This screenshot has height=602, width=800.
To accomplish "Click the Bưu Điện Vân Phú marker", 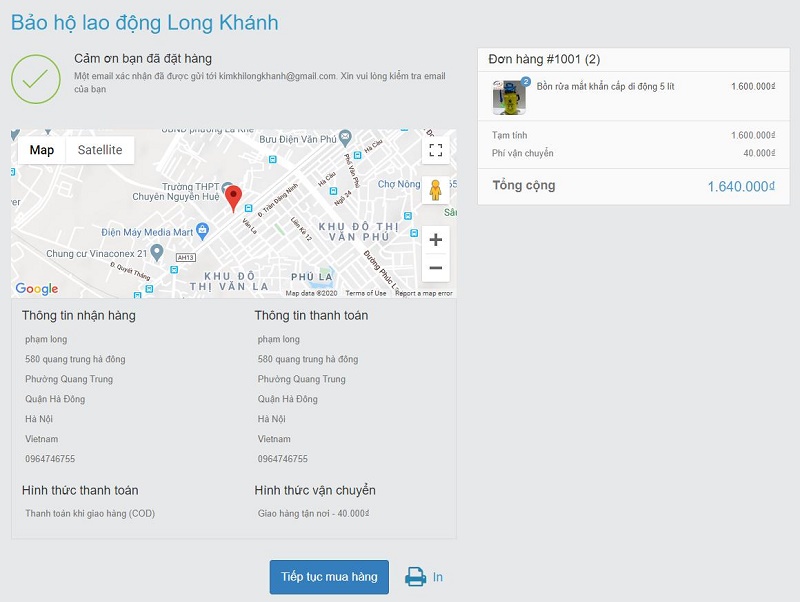I will 345,137.
